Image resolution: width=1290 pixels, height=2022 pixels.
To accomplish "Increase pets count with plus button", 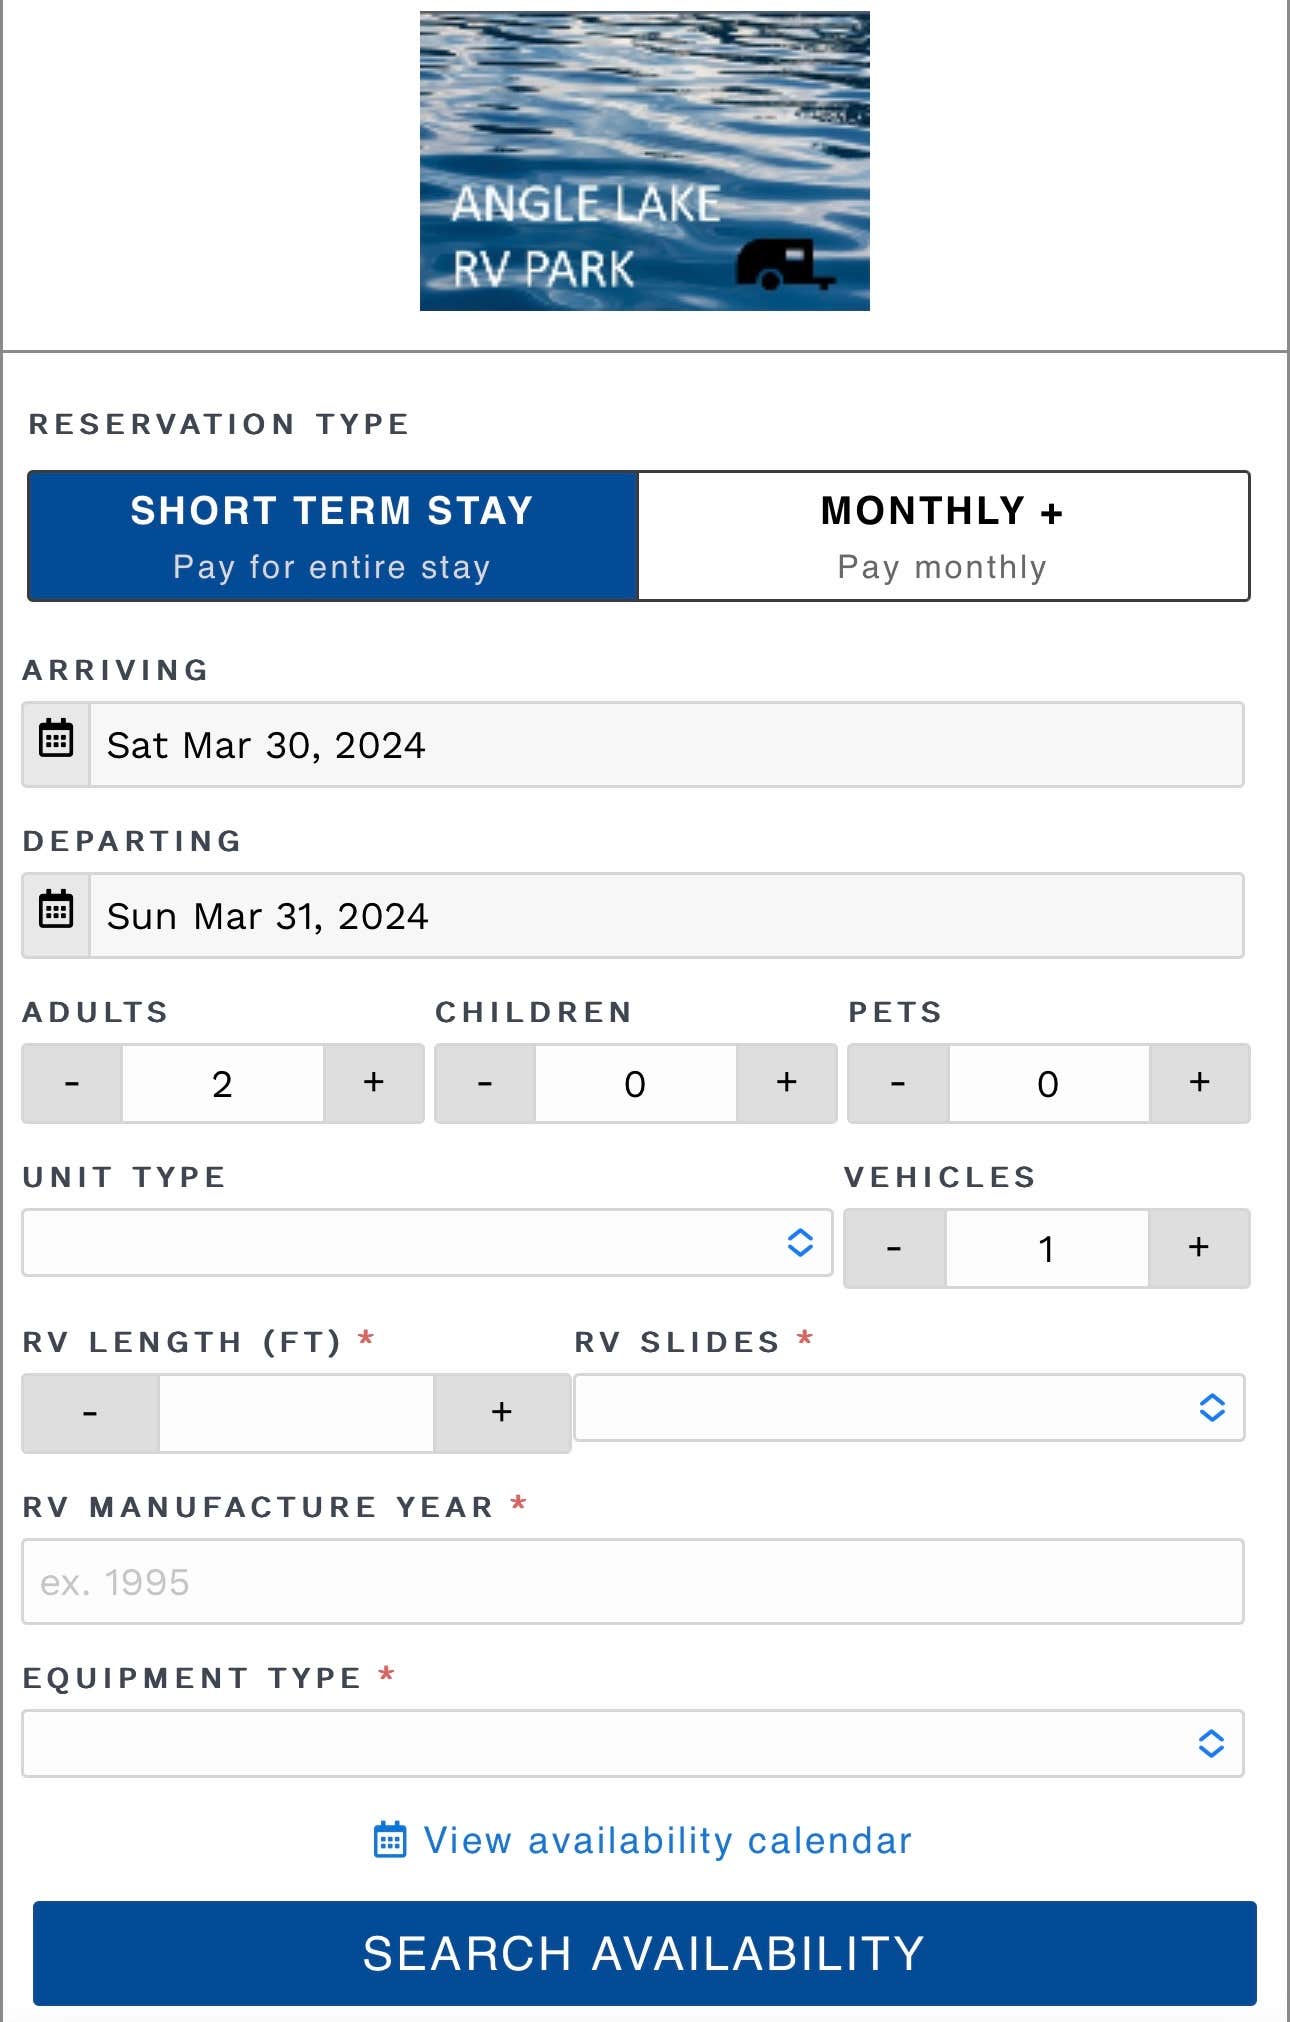I will (x=1199, y=1083).
